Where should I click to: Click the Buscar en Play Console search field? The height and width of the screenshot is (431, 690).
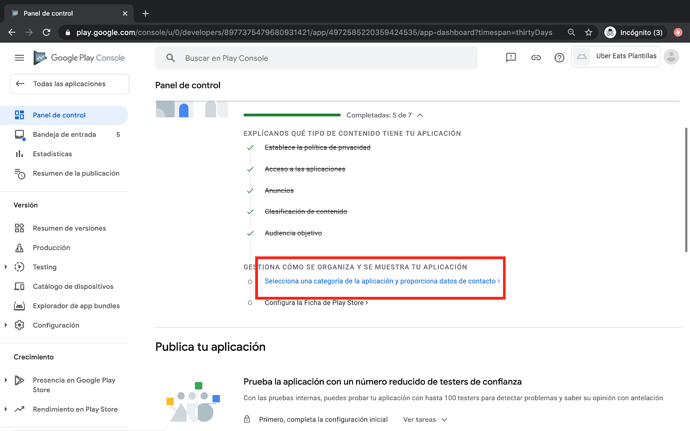click(320, 58)
